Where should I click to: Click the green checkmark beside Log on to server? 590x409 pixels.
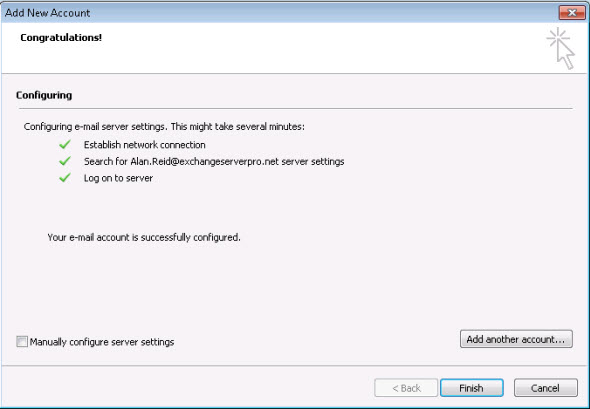(65, 178)
